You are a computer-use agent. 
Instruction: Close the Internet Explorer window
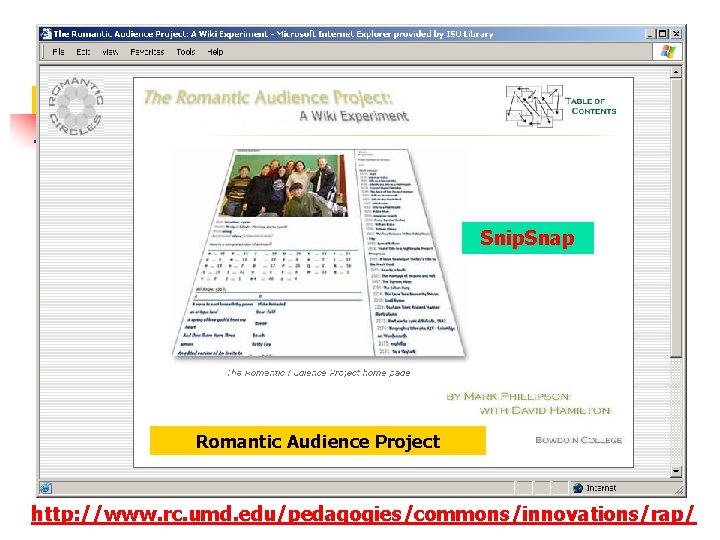click(676, 34)
